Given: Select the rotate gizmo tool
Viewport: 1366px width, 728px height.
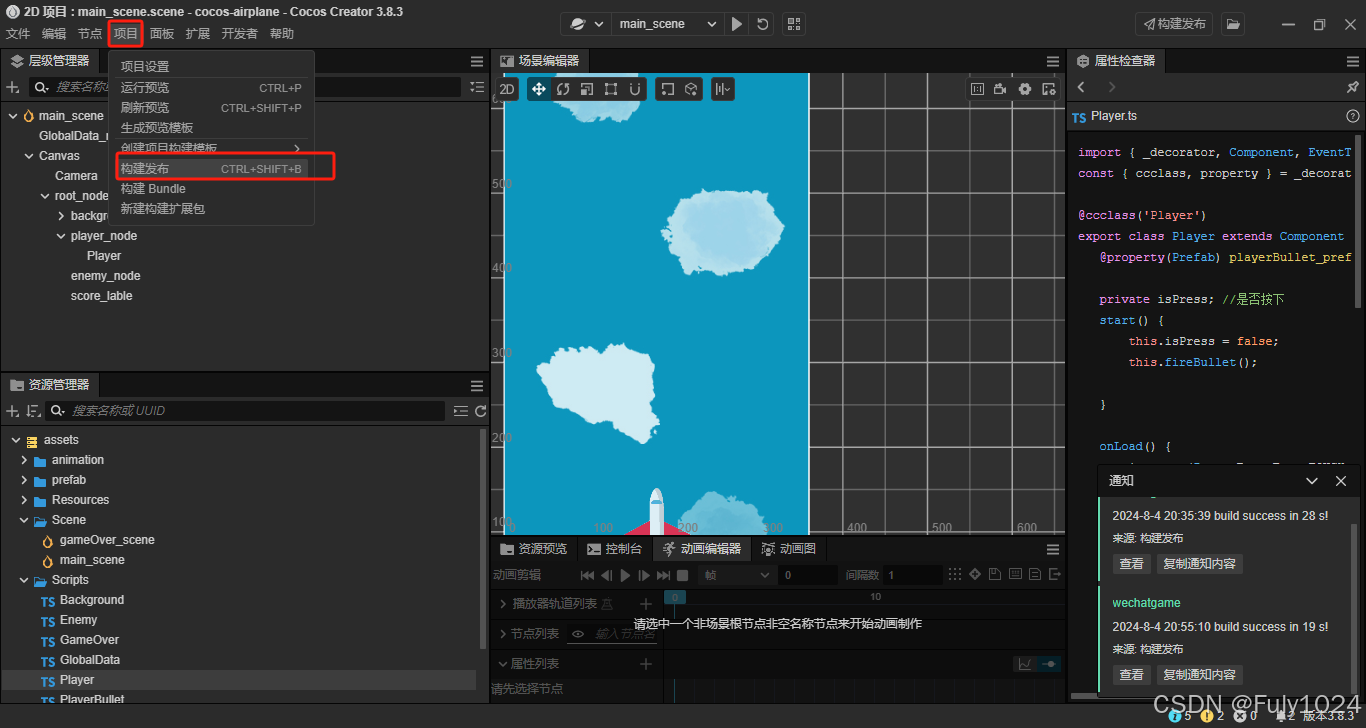Looking at the screenshot, I should click(x=563, y=89).
